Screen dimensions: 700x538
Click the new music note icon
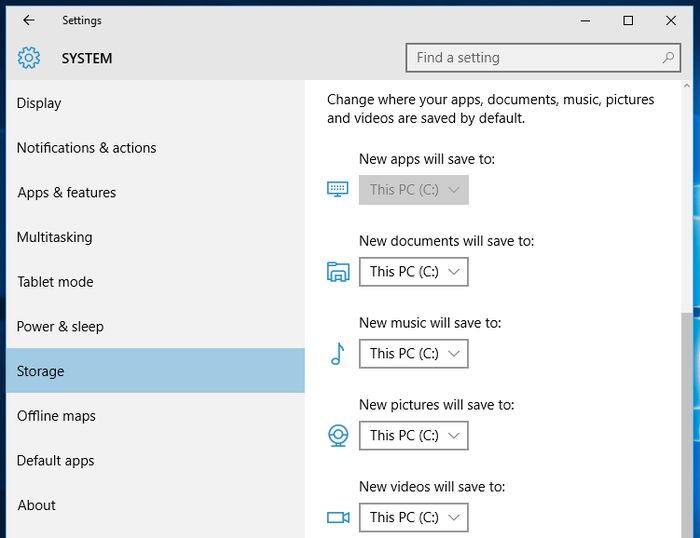(337, 353)
